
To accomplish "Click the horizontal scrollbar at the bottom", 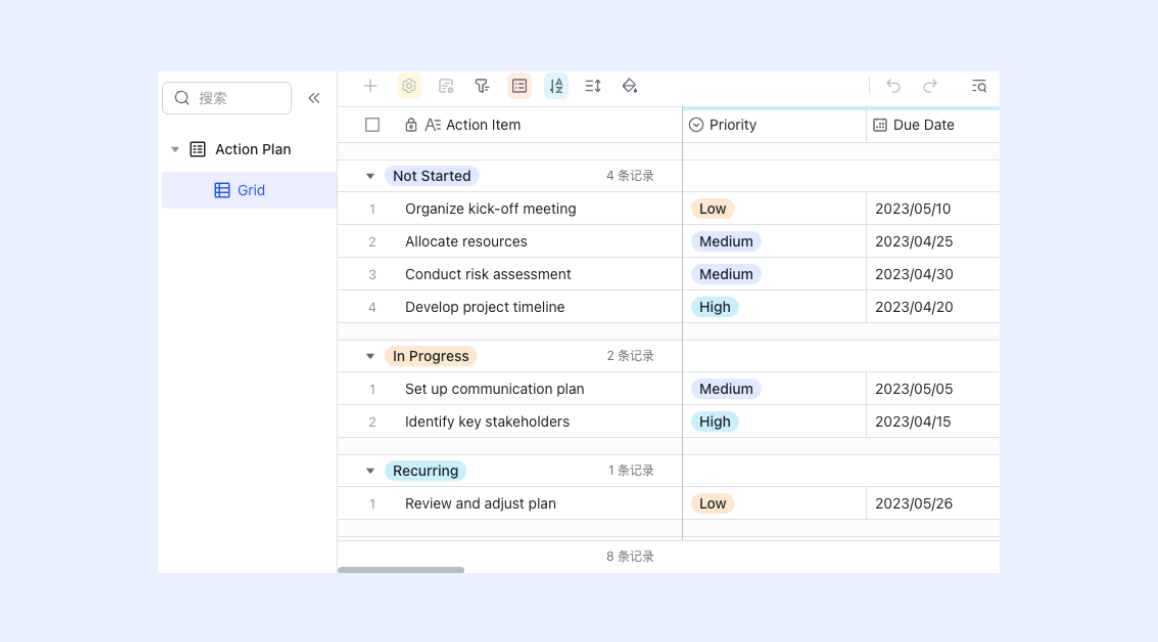I will [401, 570].
